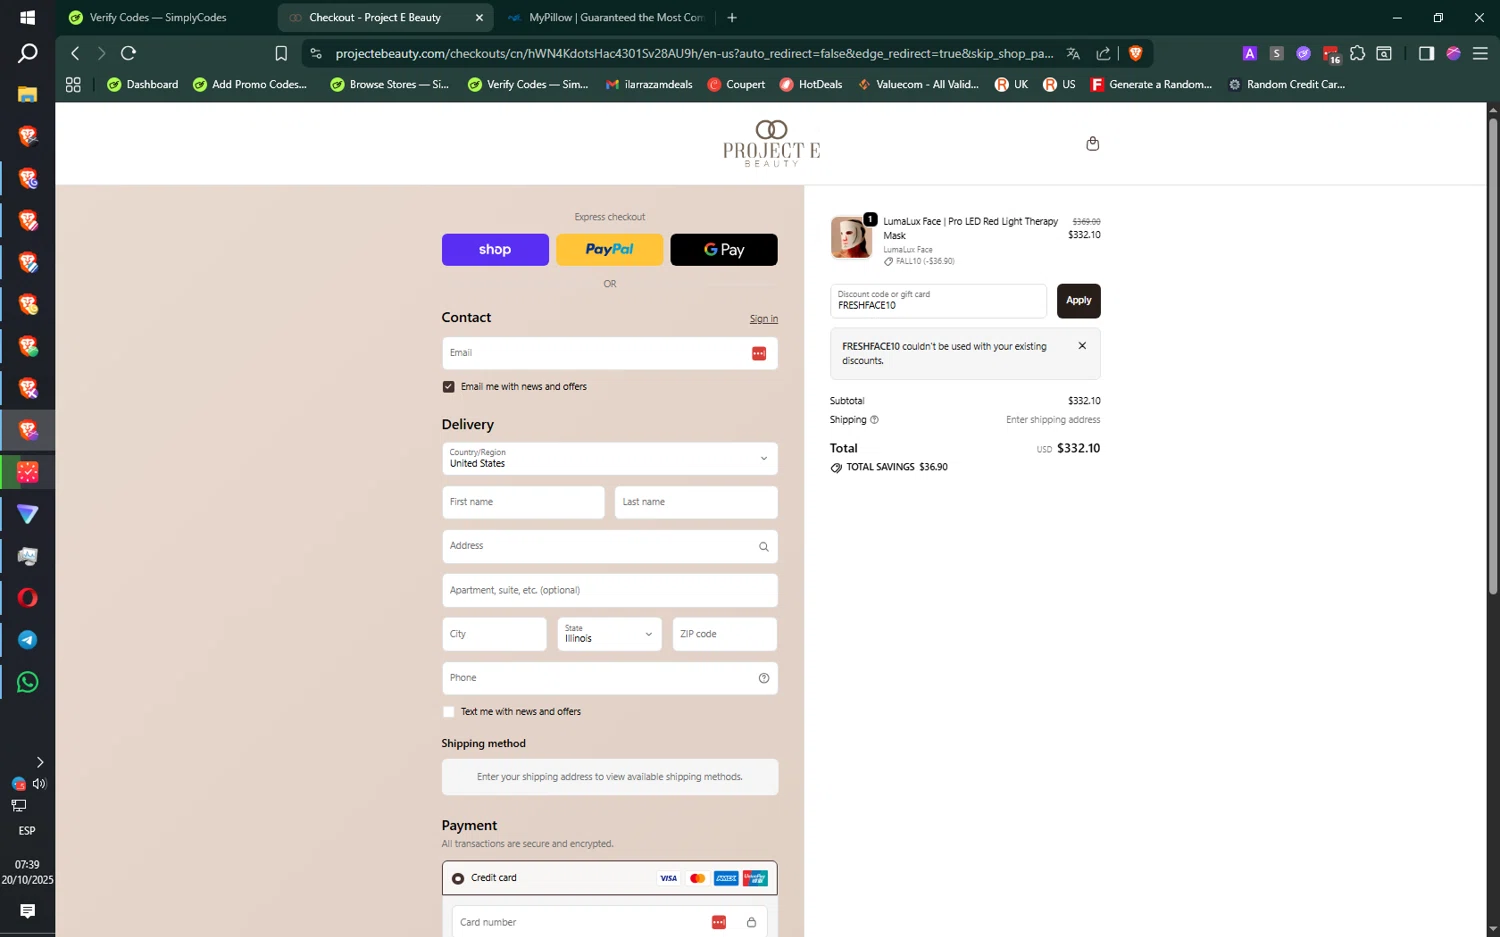Open the browser extensions puzzle icon

(x=1357, y=53)
